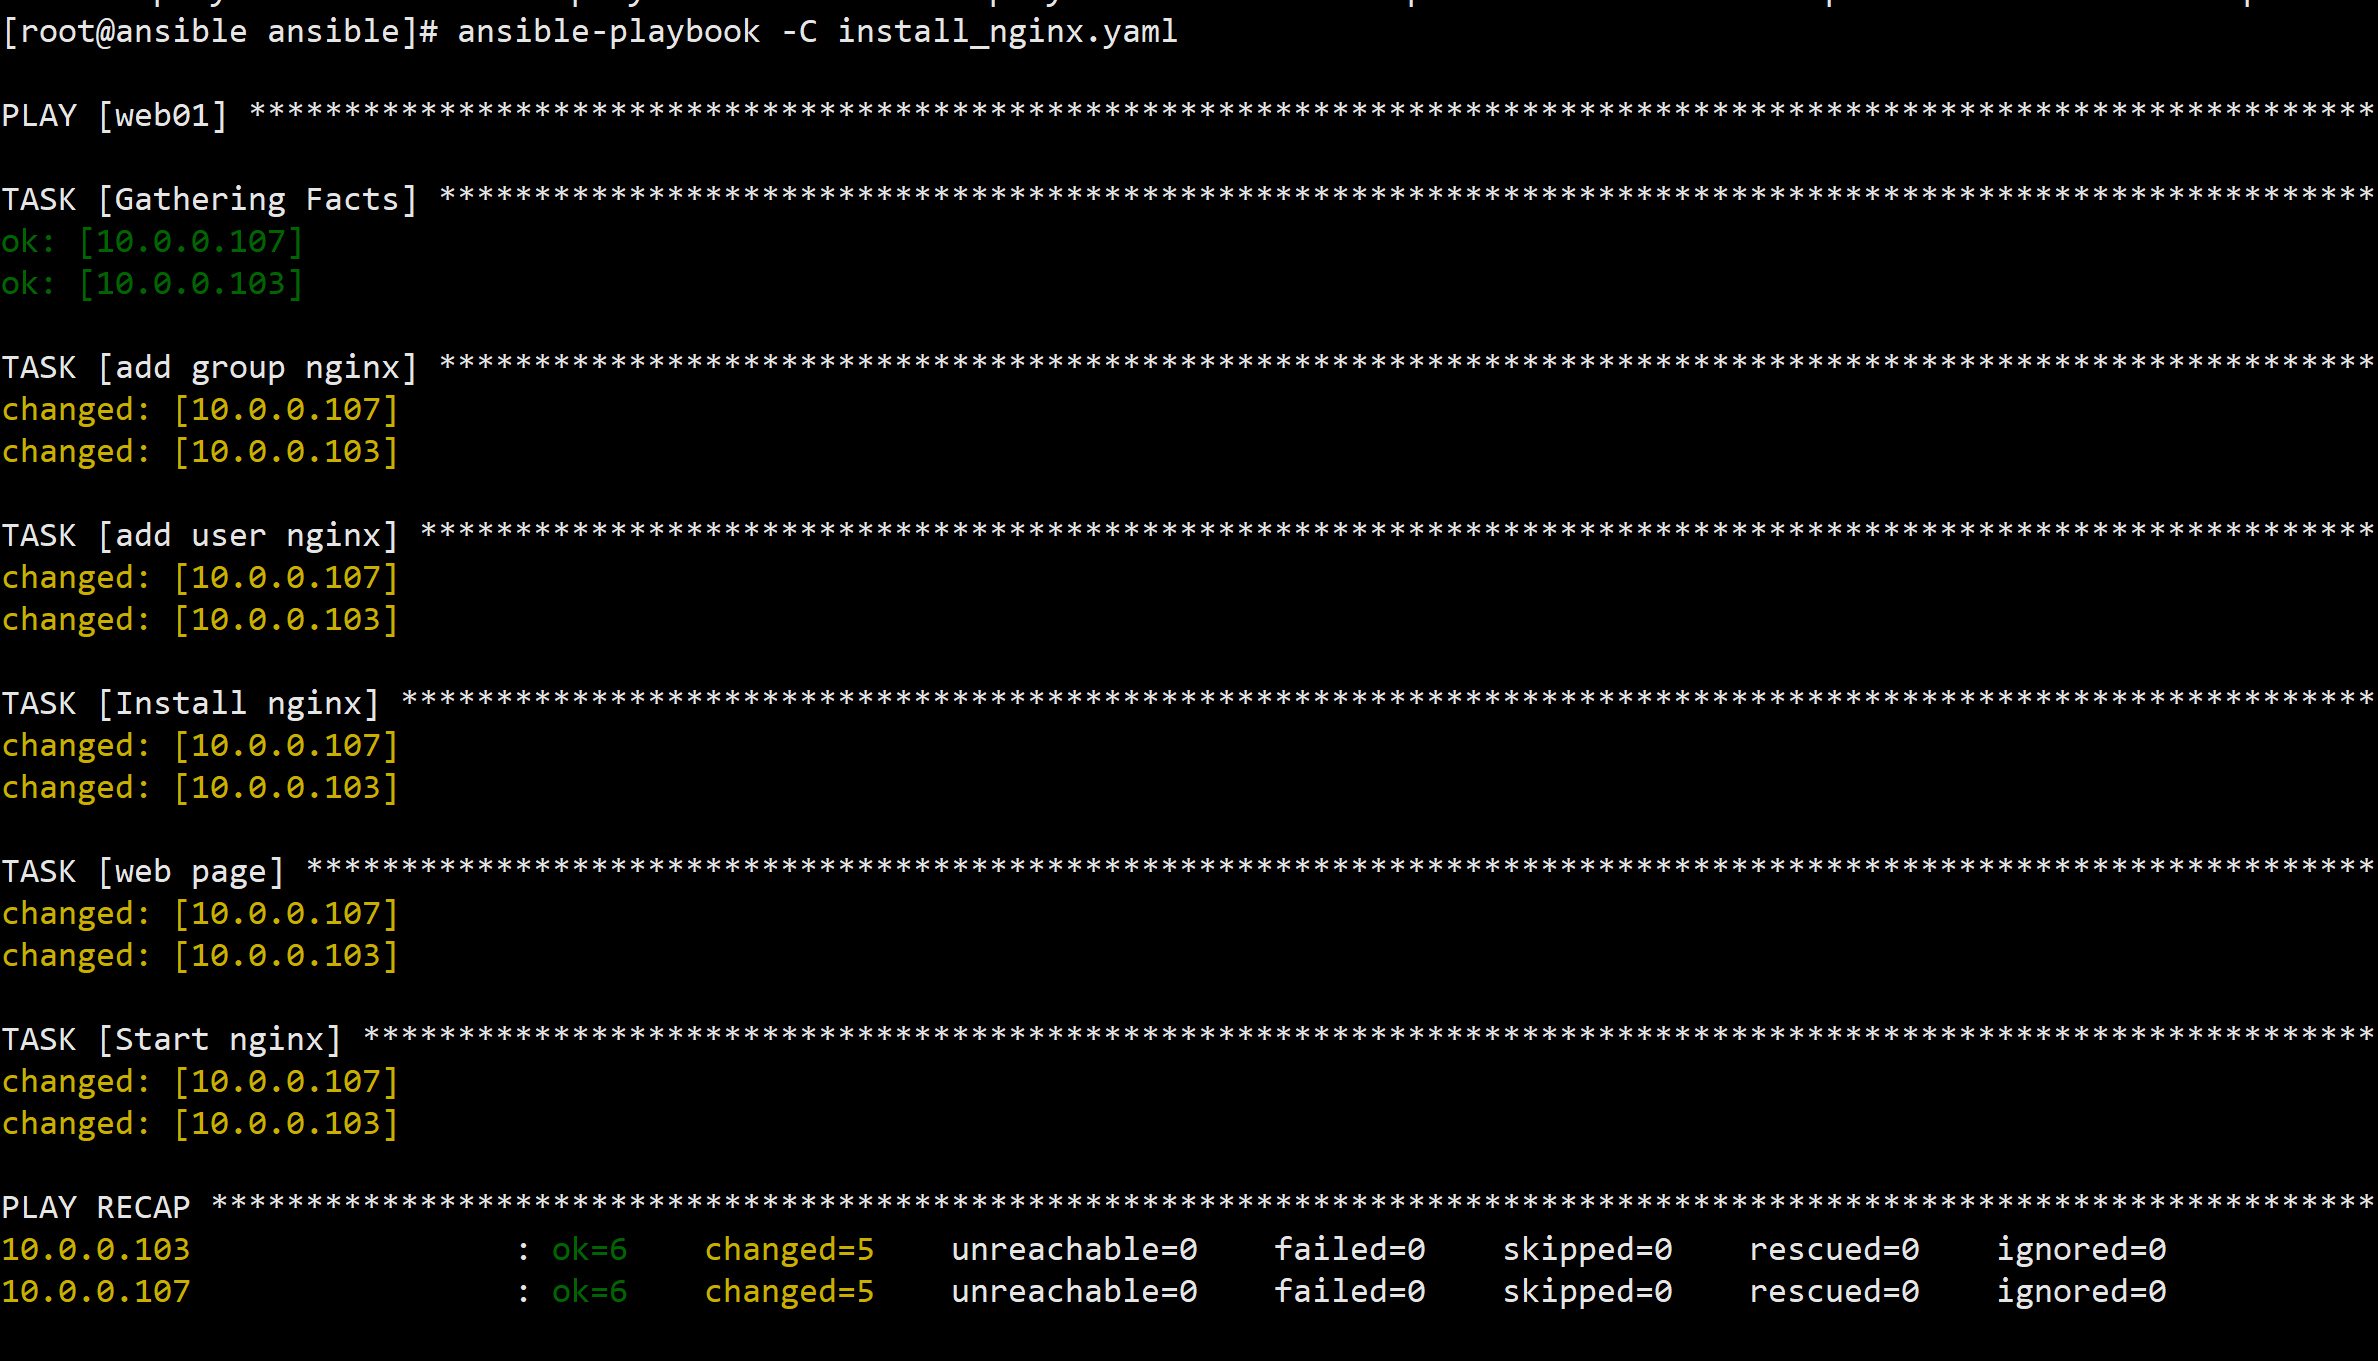Image resolution: width=2378 pixels, height=1361 pixels.
Task: Click the TASK [add user nginx] heading
Action: tap(200, 536)
